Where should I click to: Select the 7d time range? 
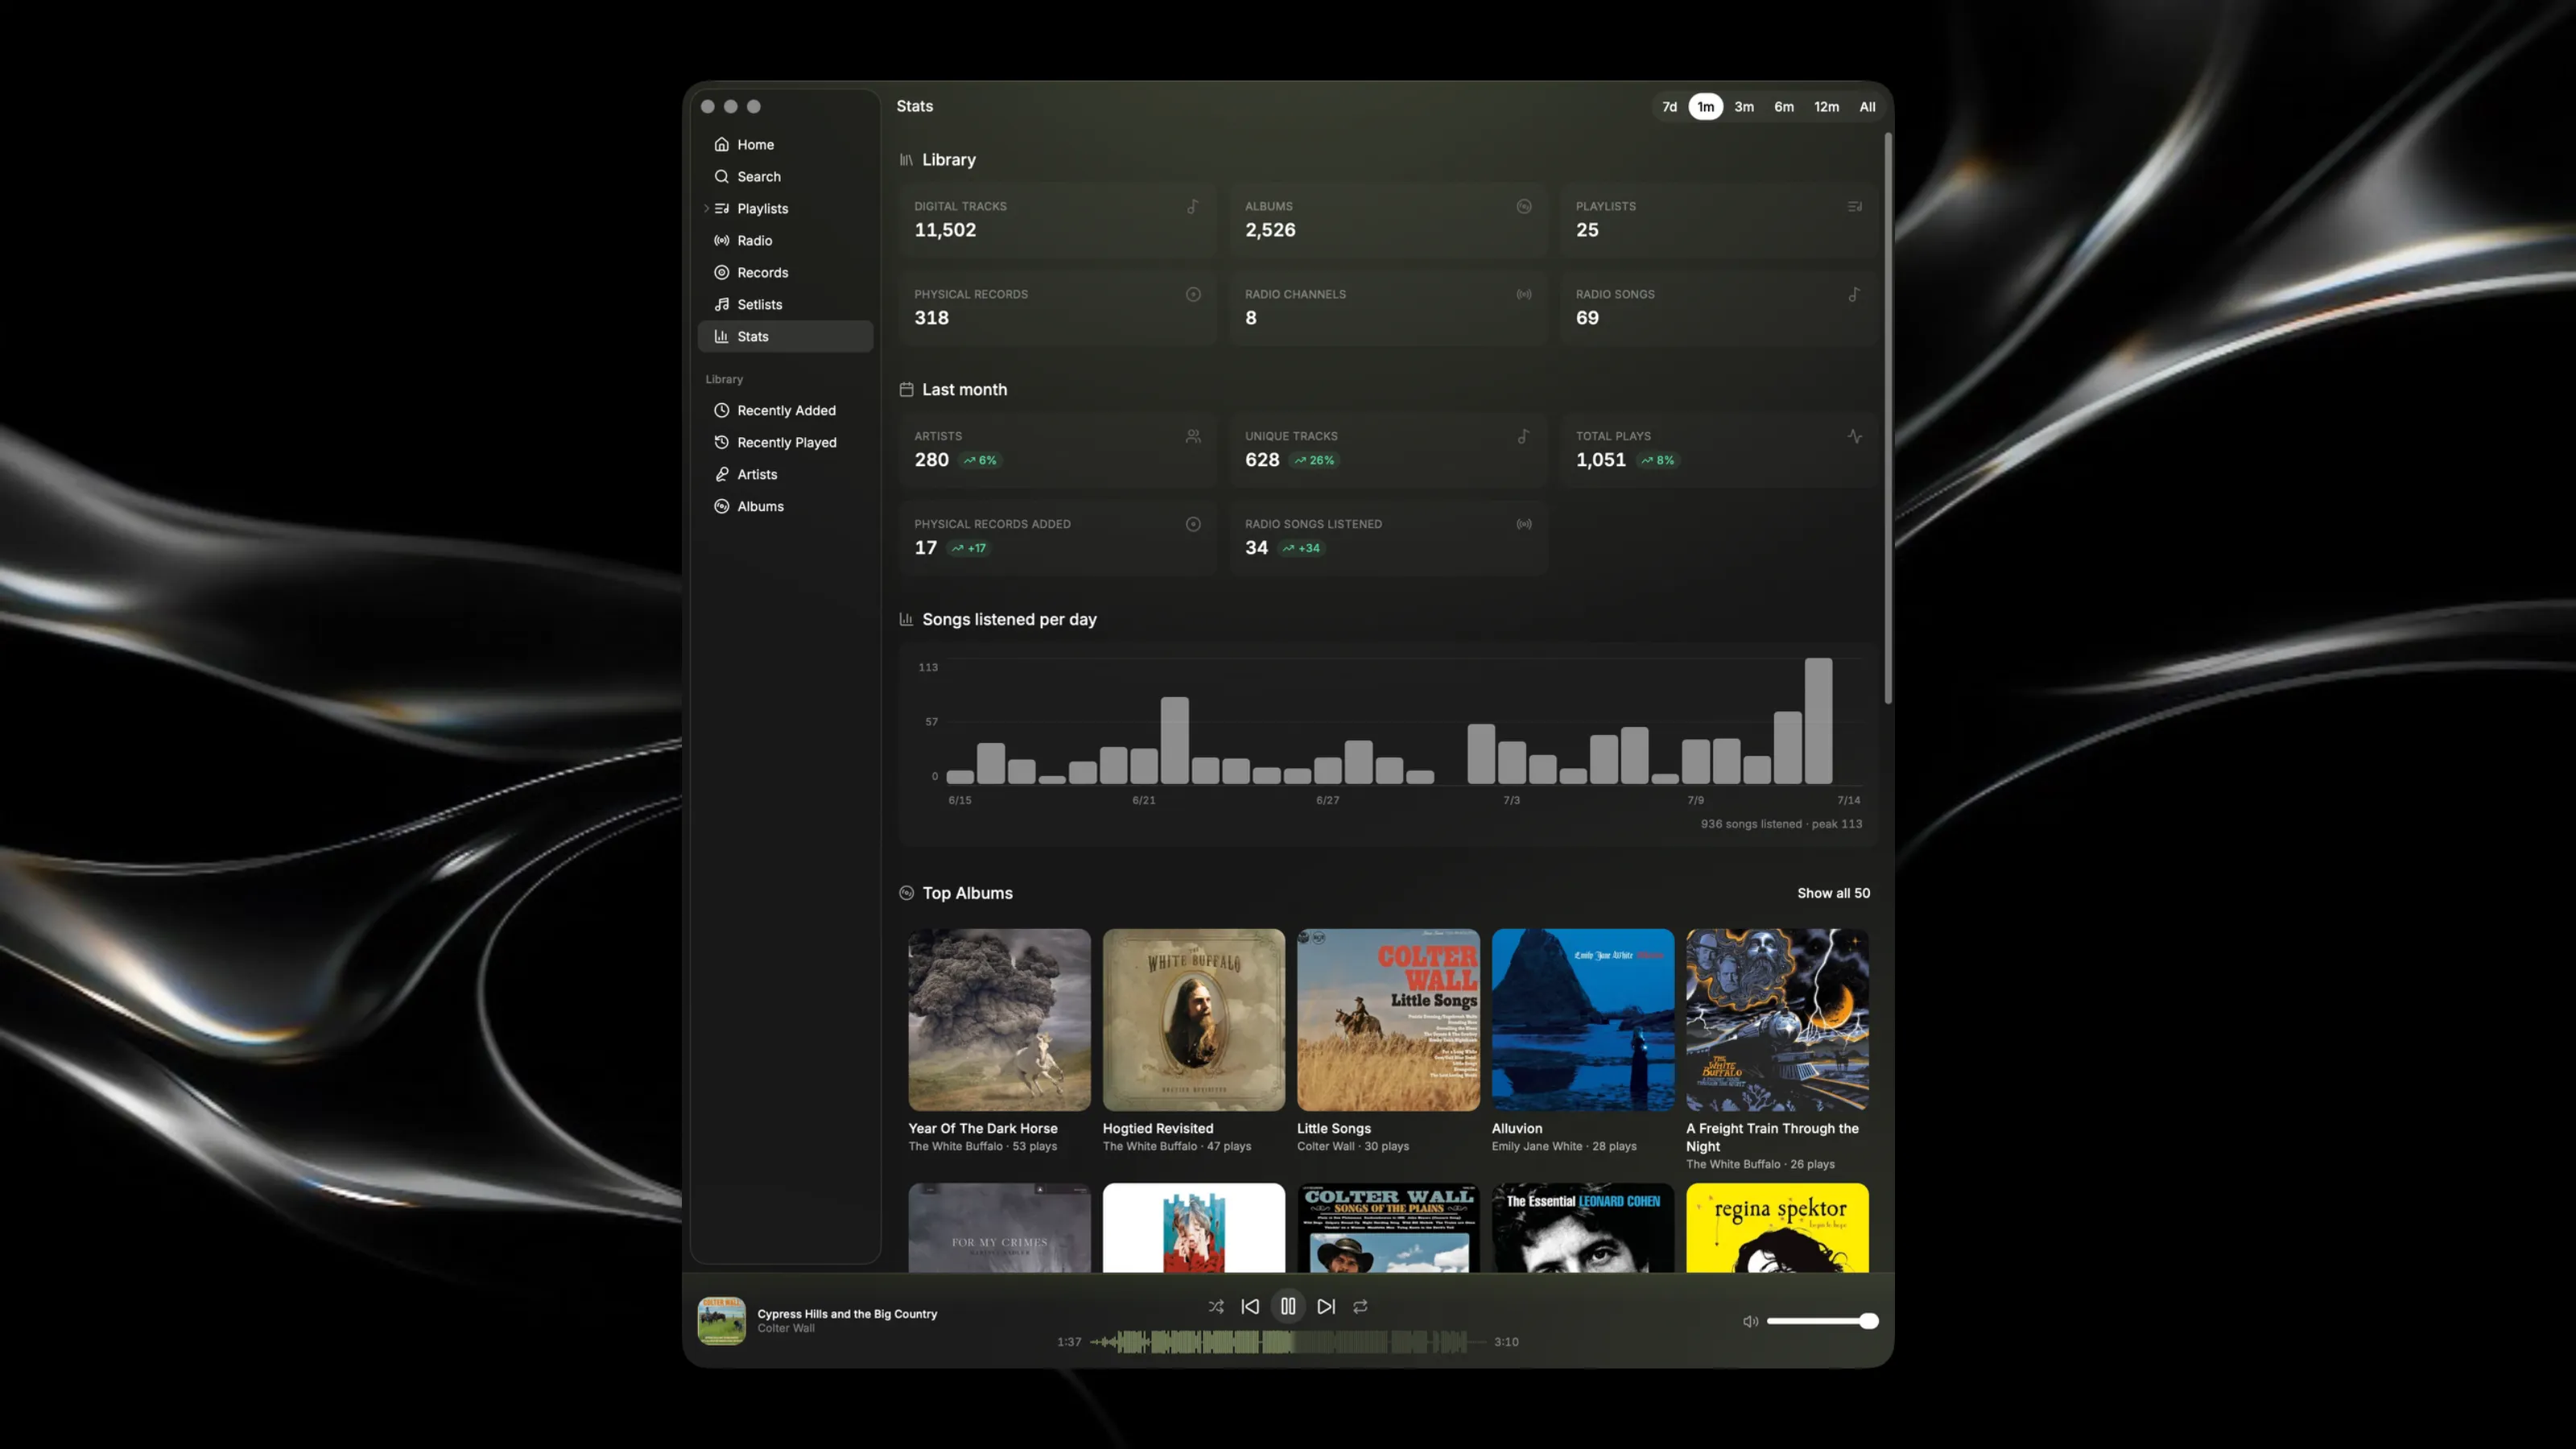coord(1669,107)
